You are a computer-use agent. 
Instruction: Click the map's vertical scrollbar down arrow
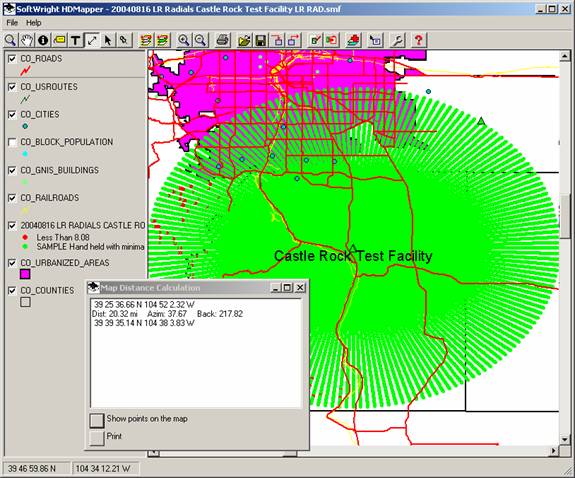click(x=564, y=439)
